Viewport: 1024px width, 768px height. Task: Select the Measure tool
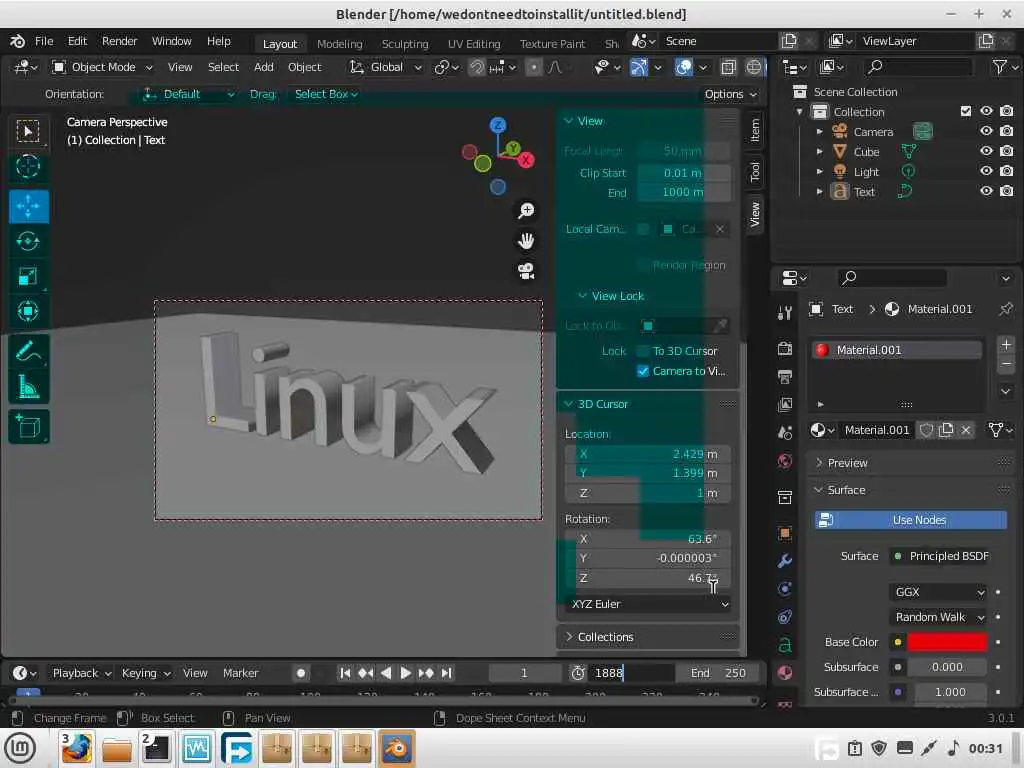pos(28,387)
